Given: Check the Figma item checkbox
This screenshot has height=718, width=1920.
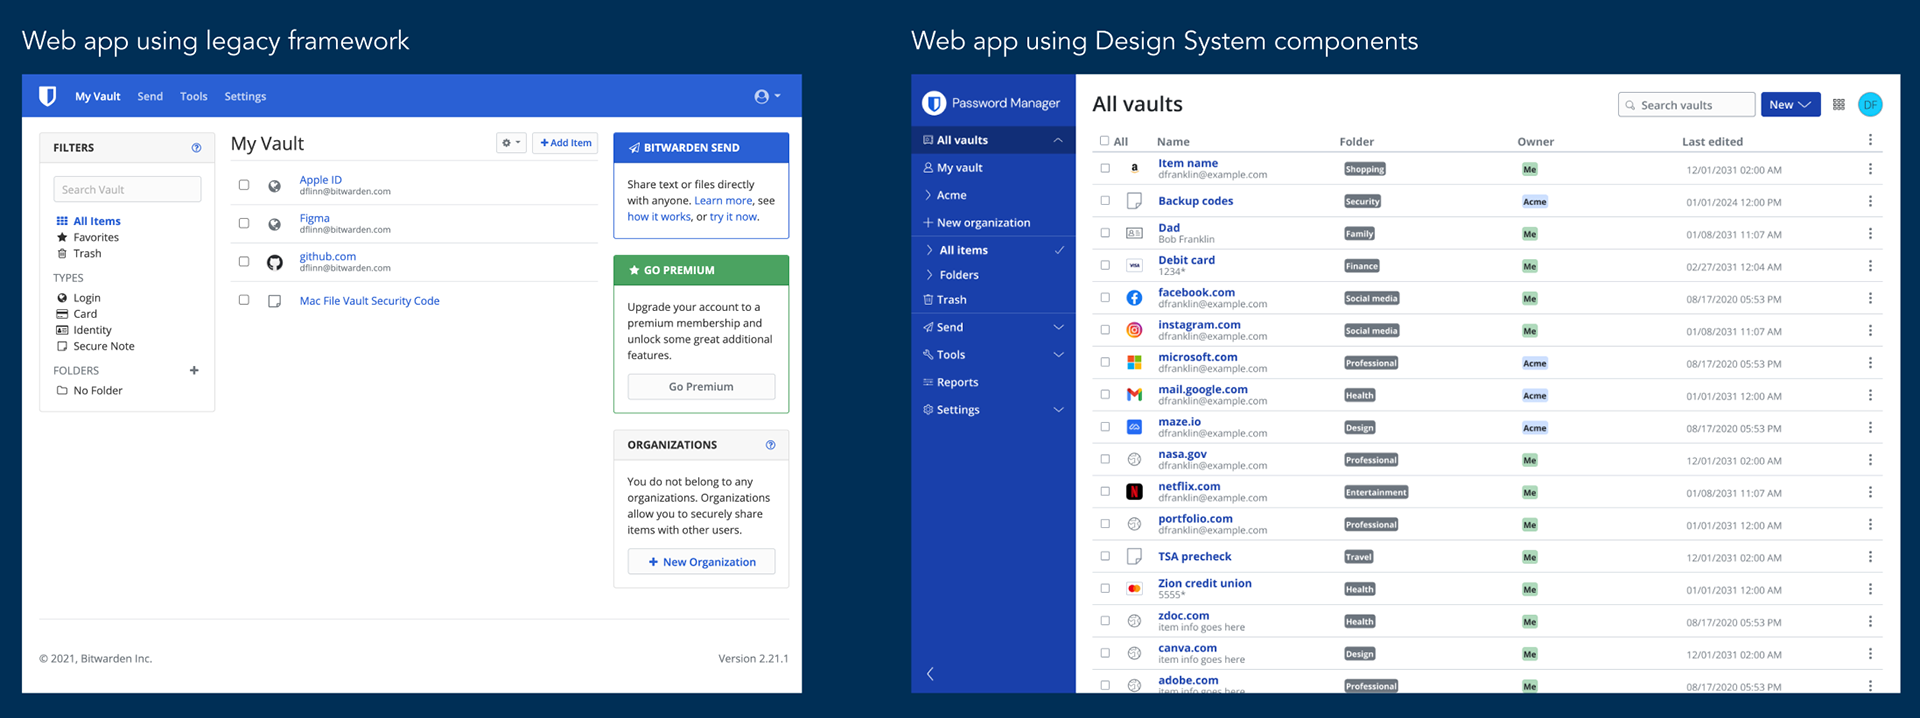Looking at the screenshot, I should [x=244, y=223].
